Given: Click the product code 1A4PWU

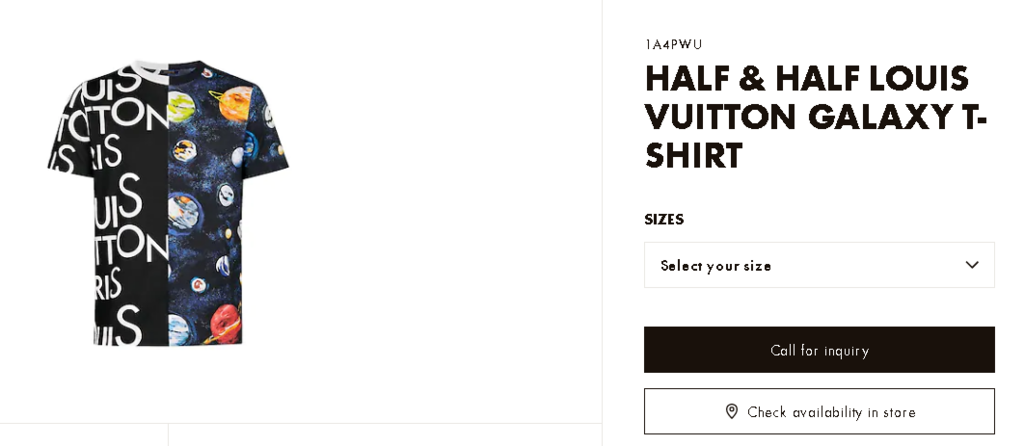Looking at the screenshot, I should coord(673,45).
